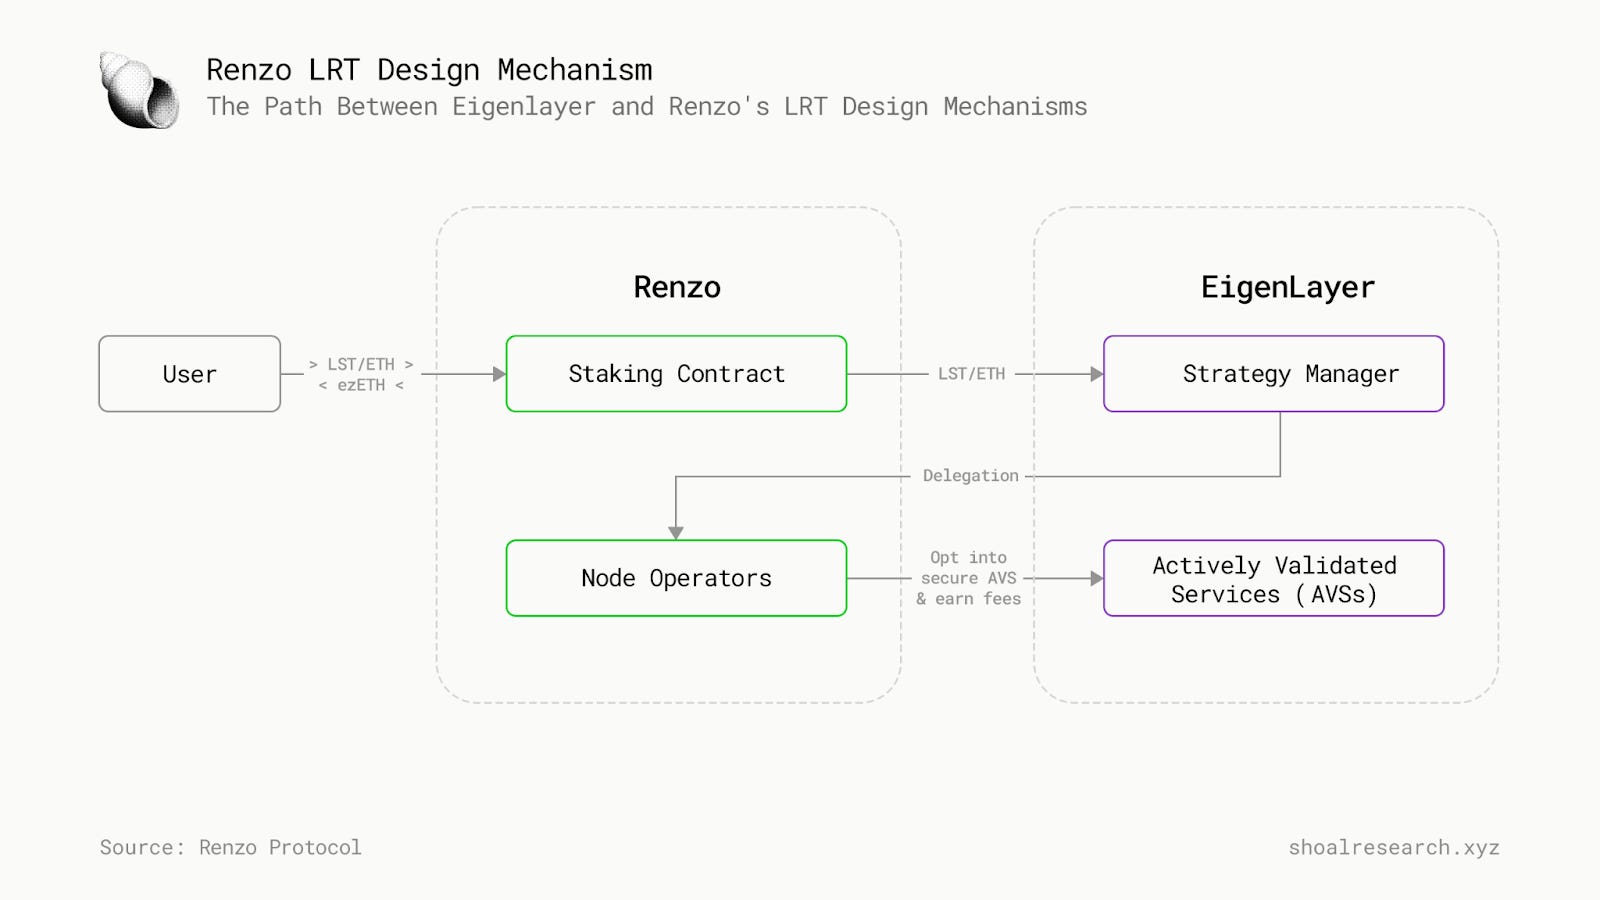Click the subtitle about Eigenlayer and Renzo's paths

click(x=647, y=107)
